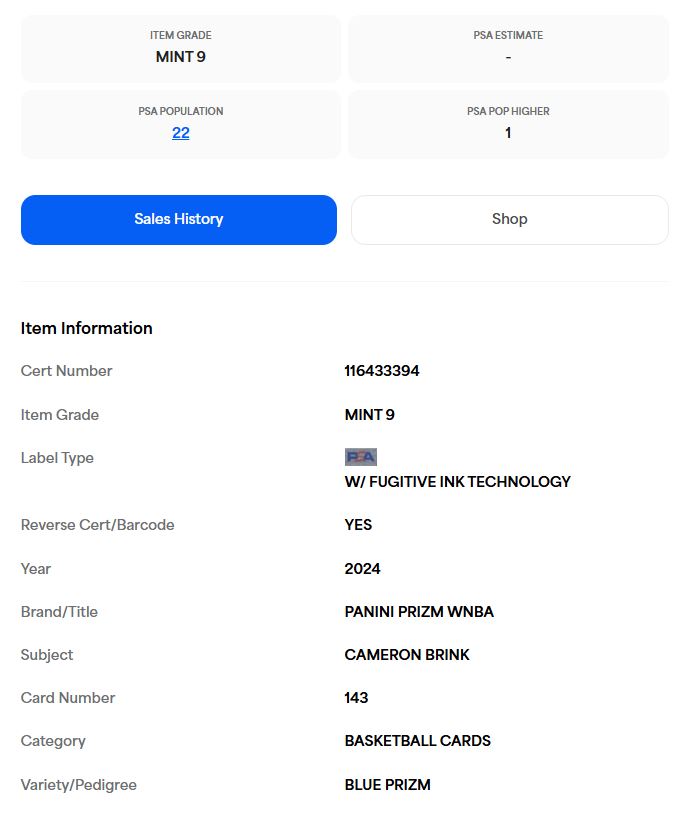Image resolution: width=686 pixels, height=820 pixels.
Task: Click the BLUE PRIZM variety value
Action: (x=387, y=784)
